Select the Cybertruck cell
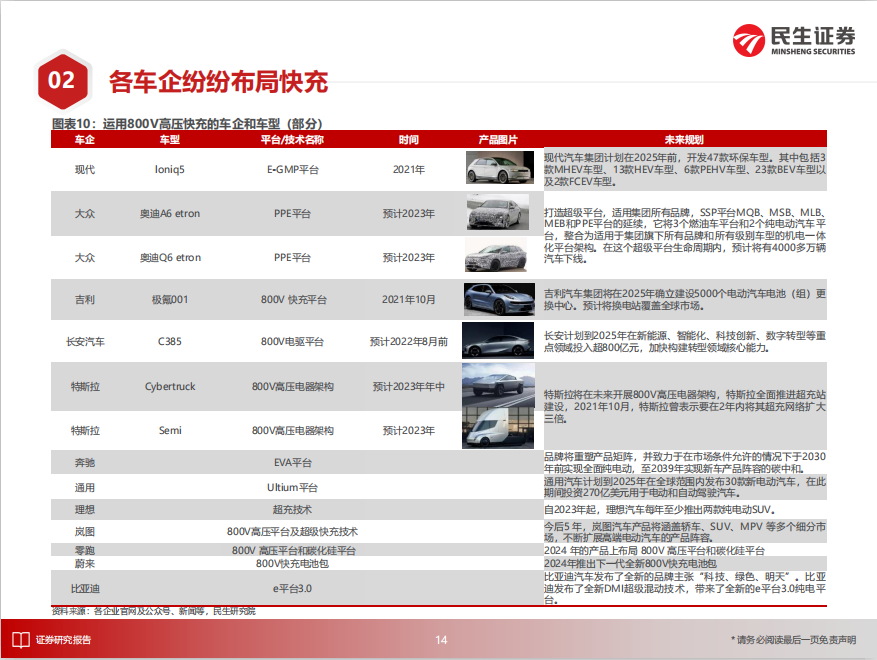This screenshot has height=660, width=877. point(170,386)
